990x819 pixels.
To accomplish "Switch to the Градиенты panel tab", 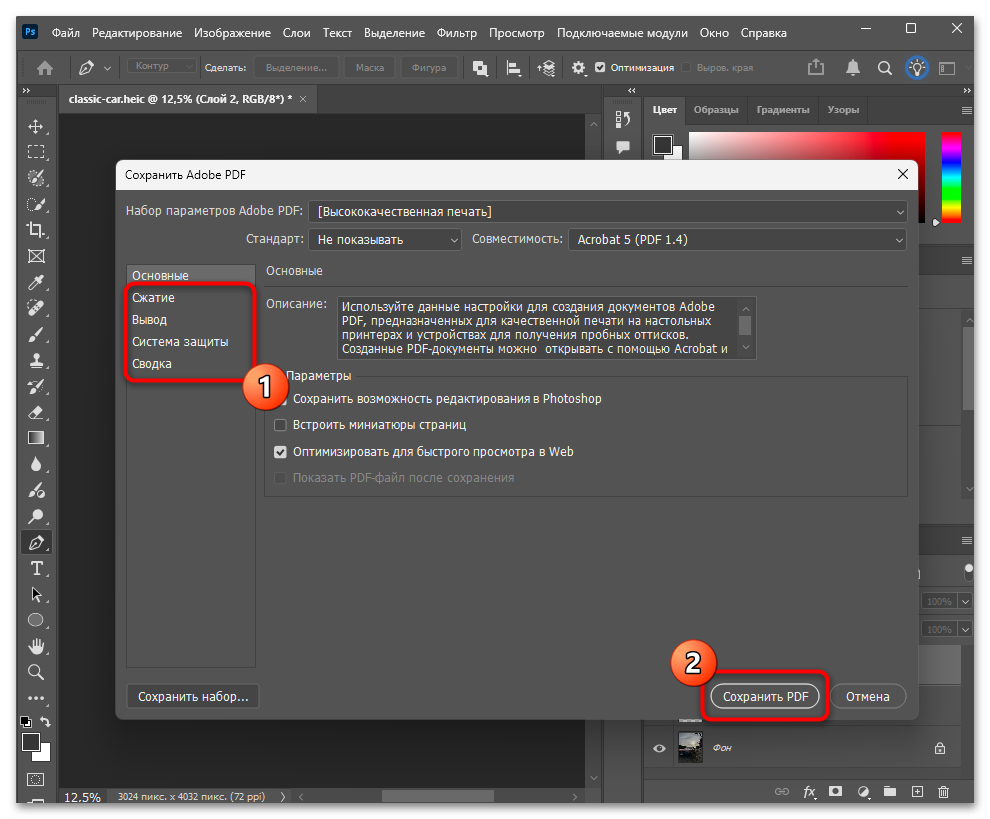I will 782,110.
